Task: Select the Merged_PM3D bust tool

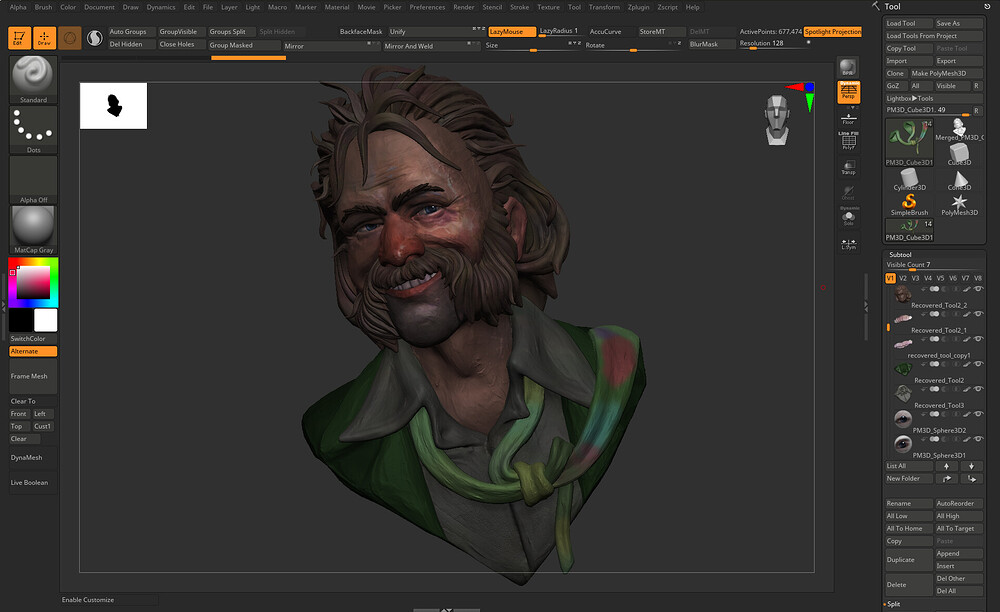Action: tap(959, 129)
